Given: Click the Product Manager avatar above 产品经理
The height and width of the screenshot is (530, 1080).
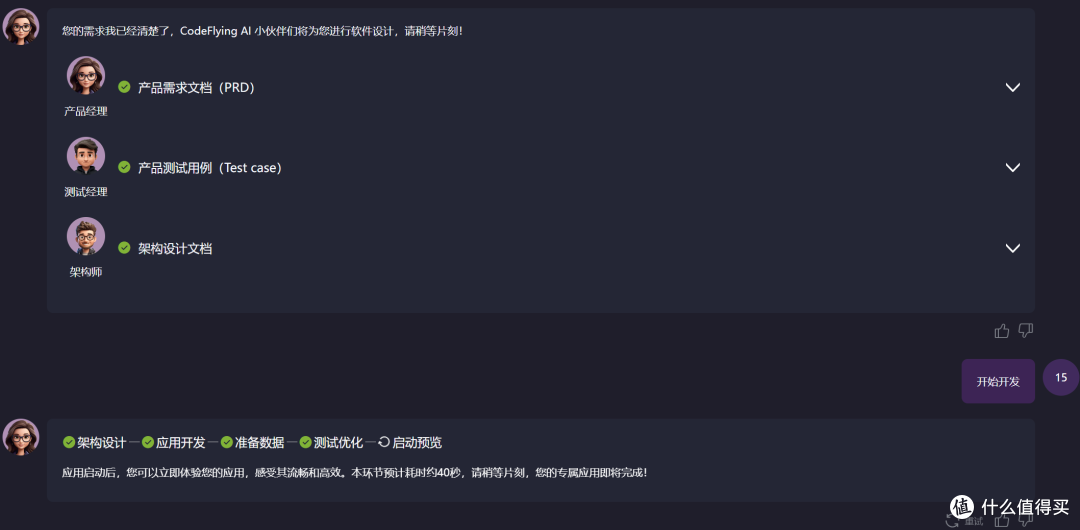Looking at the screenshot, I should pyautogui.click(x=86, y=76).
